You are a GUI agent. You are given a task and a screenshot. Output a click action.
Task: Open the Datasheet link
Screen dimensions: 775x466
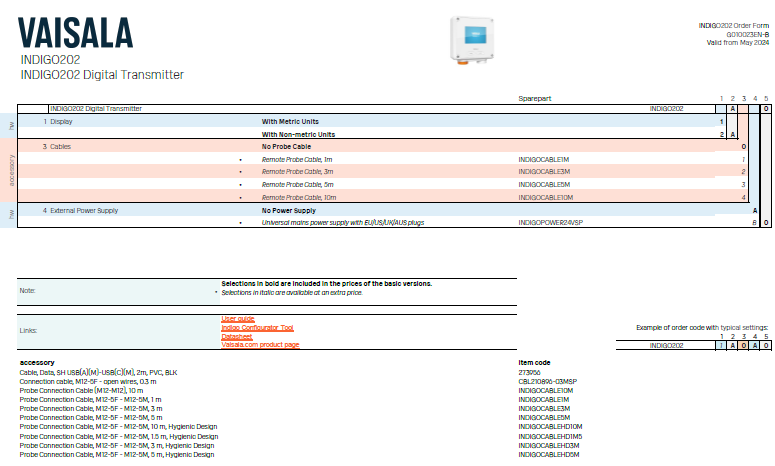[x=237, y=337]
